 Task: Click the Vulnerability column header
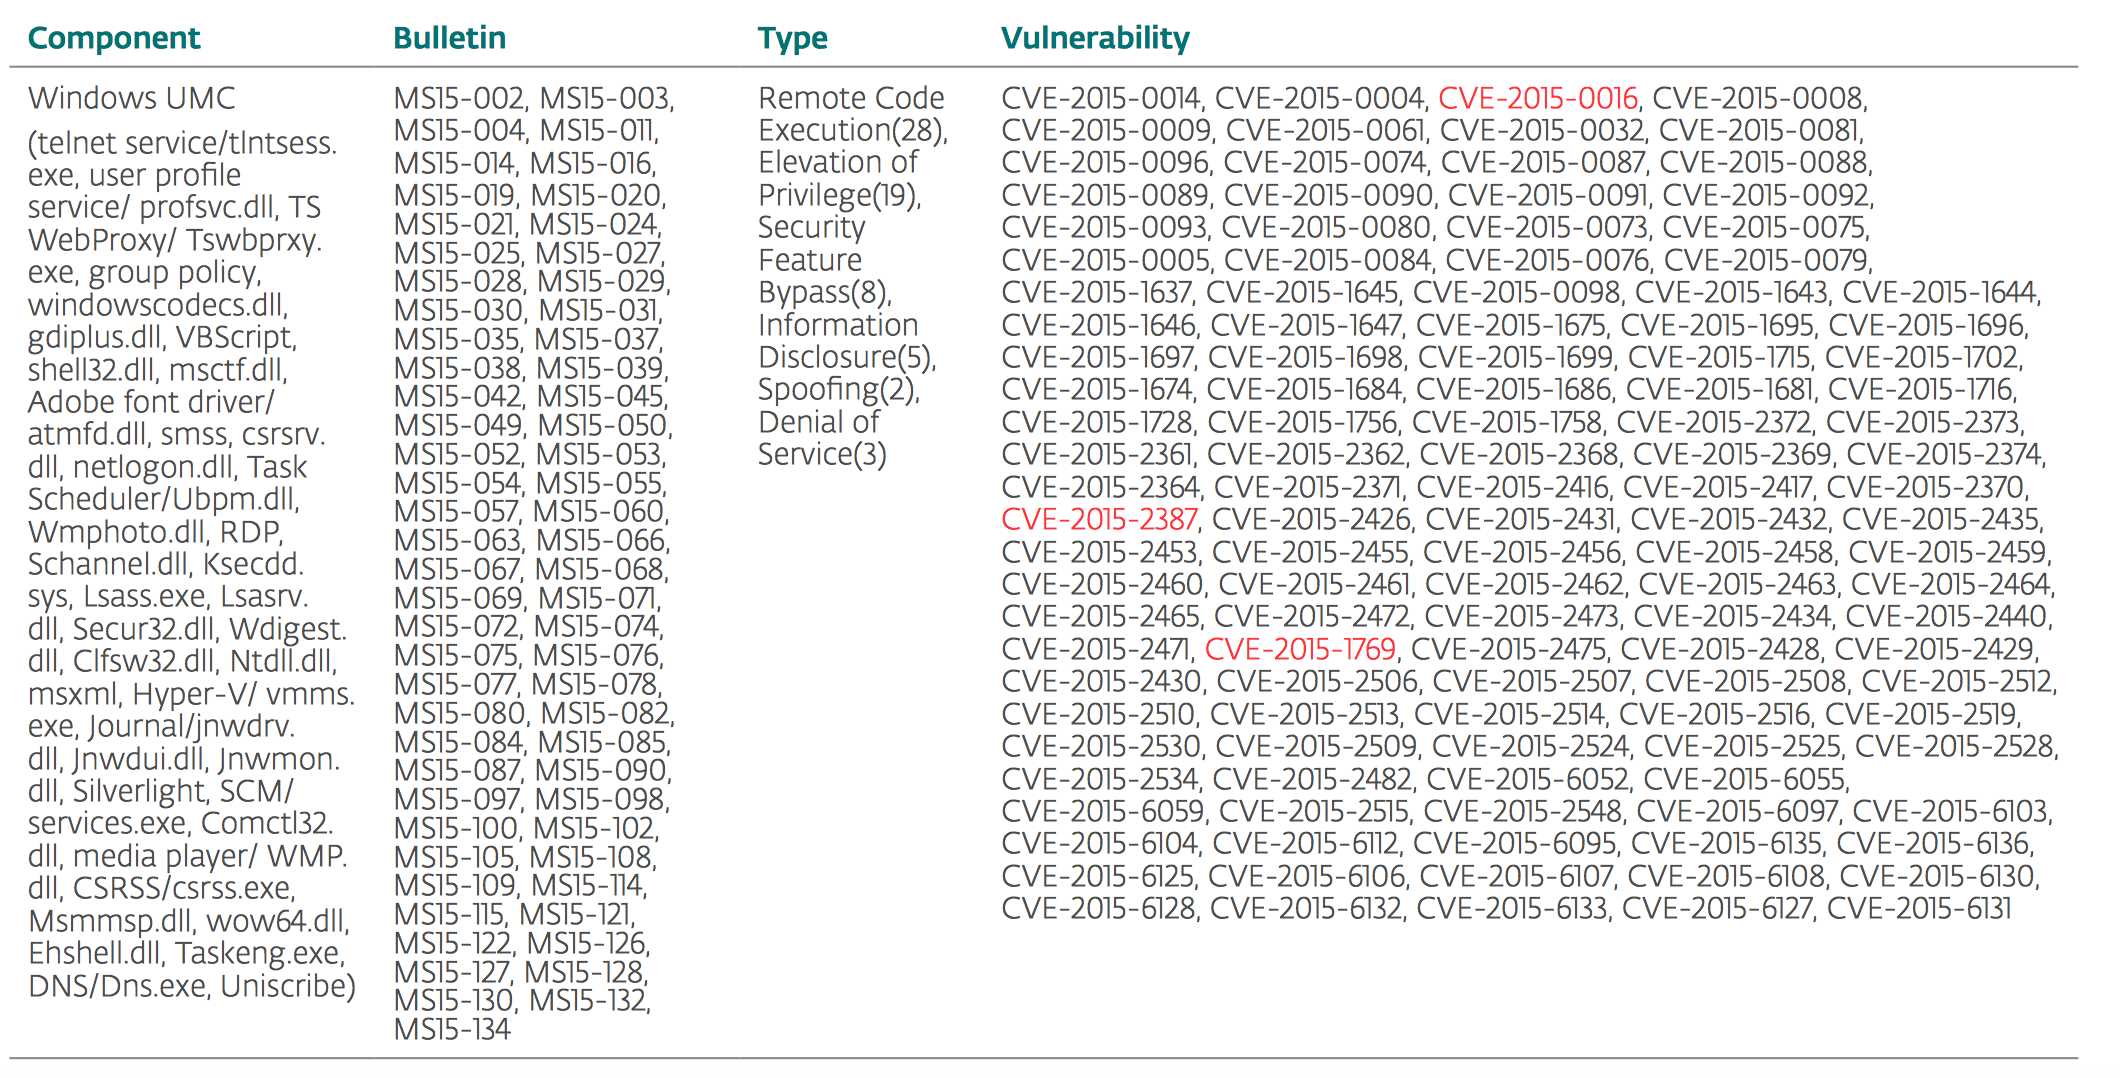pyautogui.click(x=1095, y=38)
